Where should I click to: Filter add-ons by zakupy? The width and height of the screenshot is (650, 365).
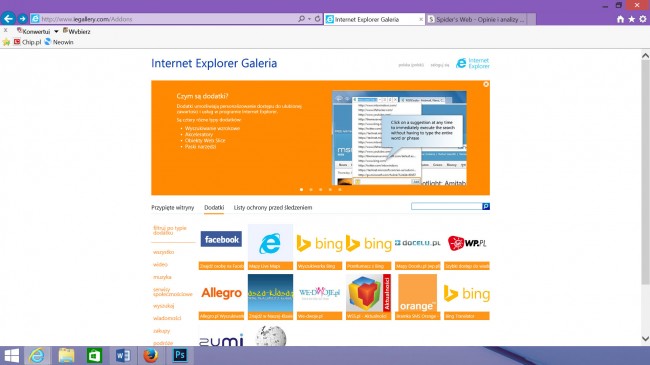click(161, 331)
